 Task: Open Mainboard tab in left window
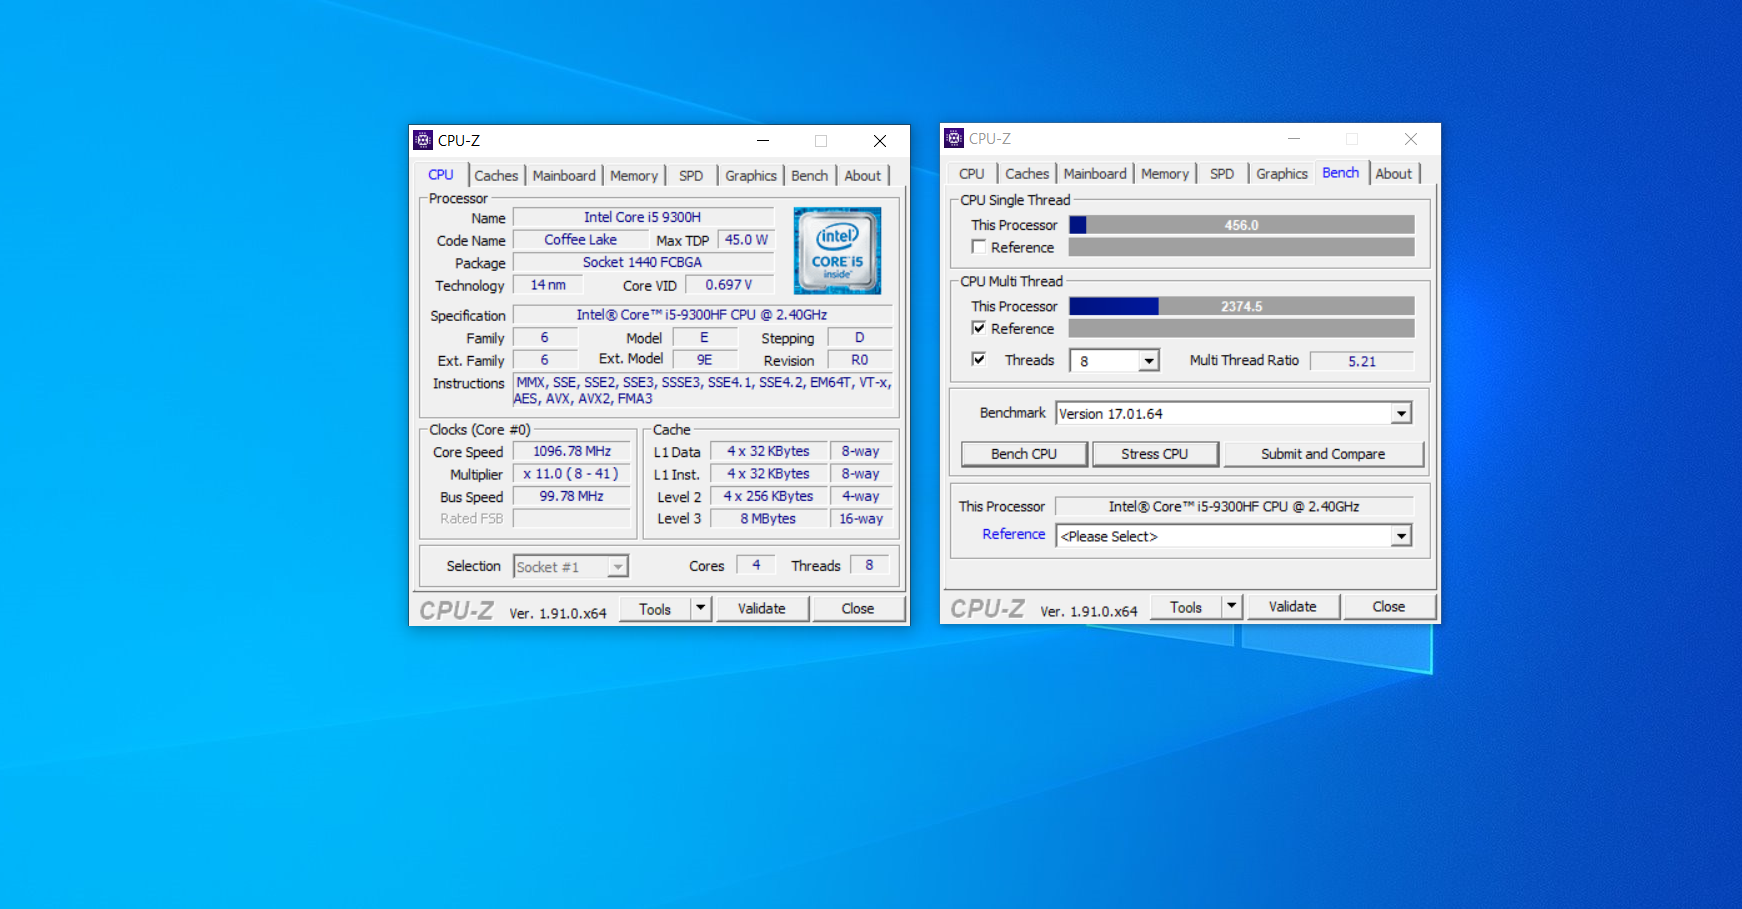[x=564, y=176]
